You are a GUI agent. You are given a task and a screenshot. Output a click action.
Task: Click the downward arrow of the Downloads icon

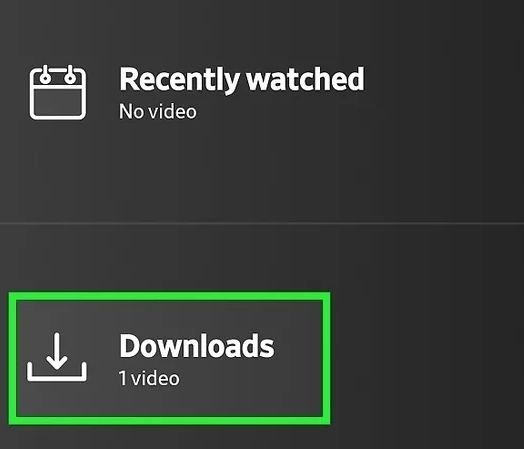coord(57,351)
